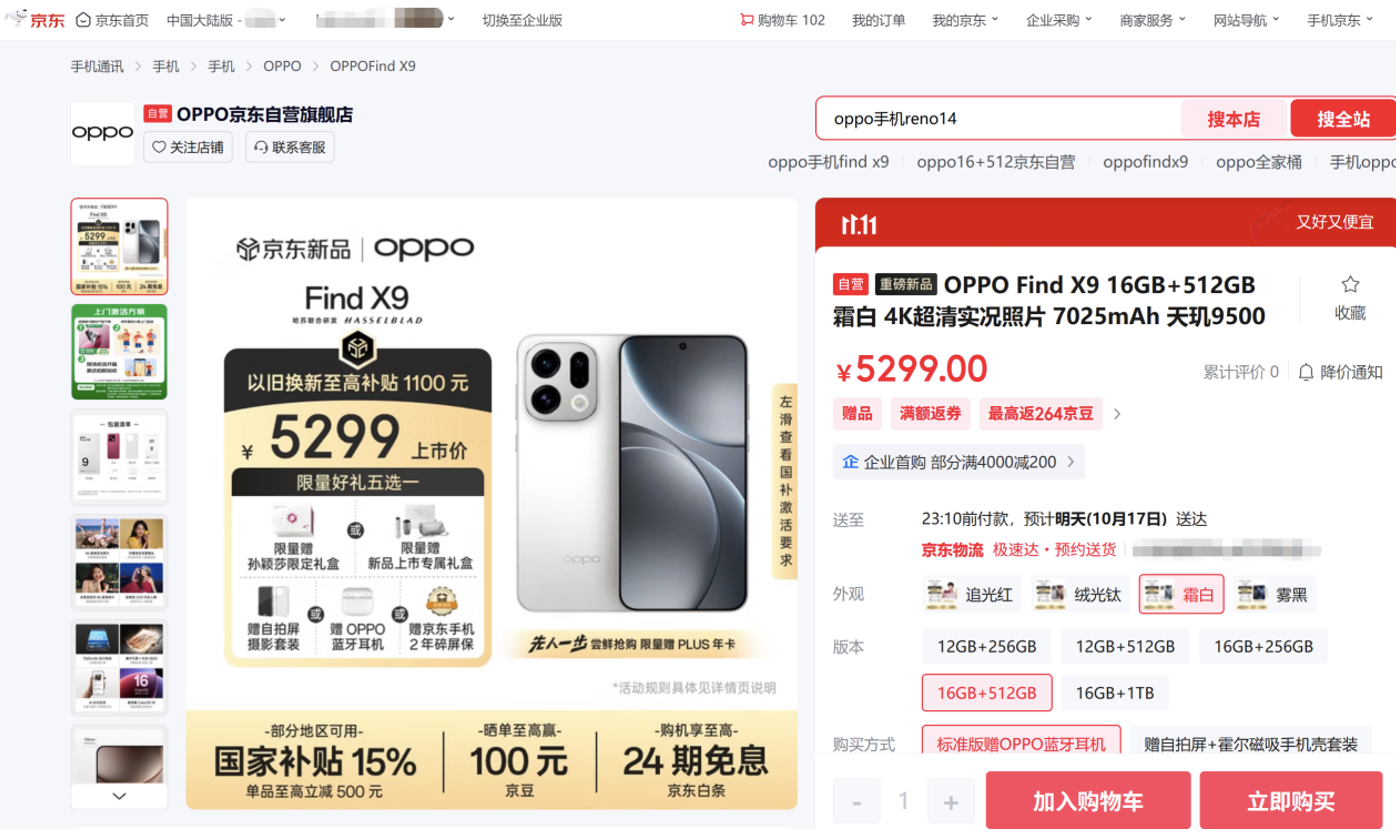Click the star icon to favorite the product
Screen dimensions: 1396x832
tap(1350, 285)
